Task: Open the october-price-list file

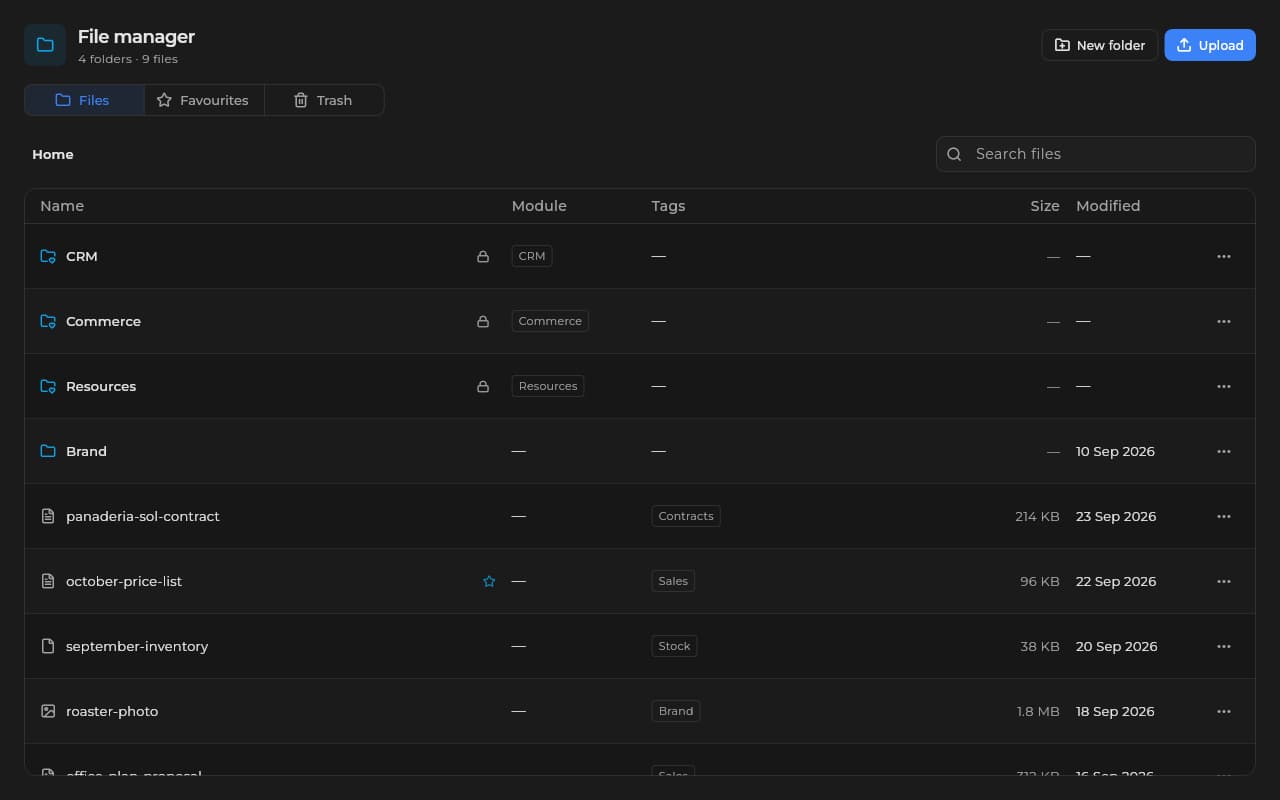Action: 124,581
